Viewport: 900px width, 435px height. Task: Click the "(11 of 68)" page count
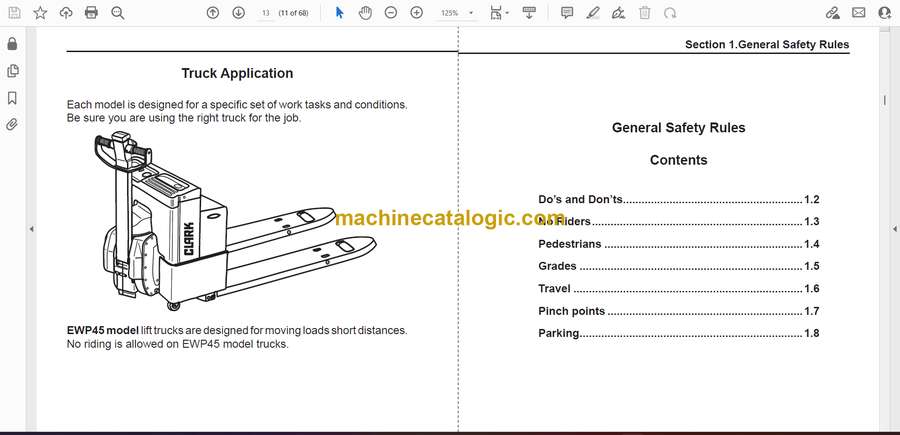click(x=293, y=13)
